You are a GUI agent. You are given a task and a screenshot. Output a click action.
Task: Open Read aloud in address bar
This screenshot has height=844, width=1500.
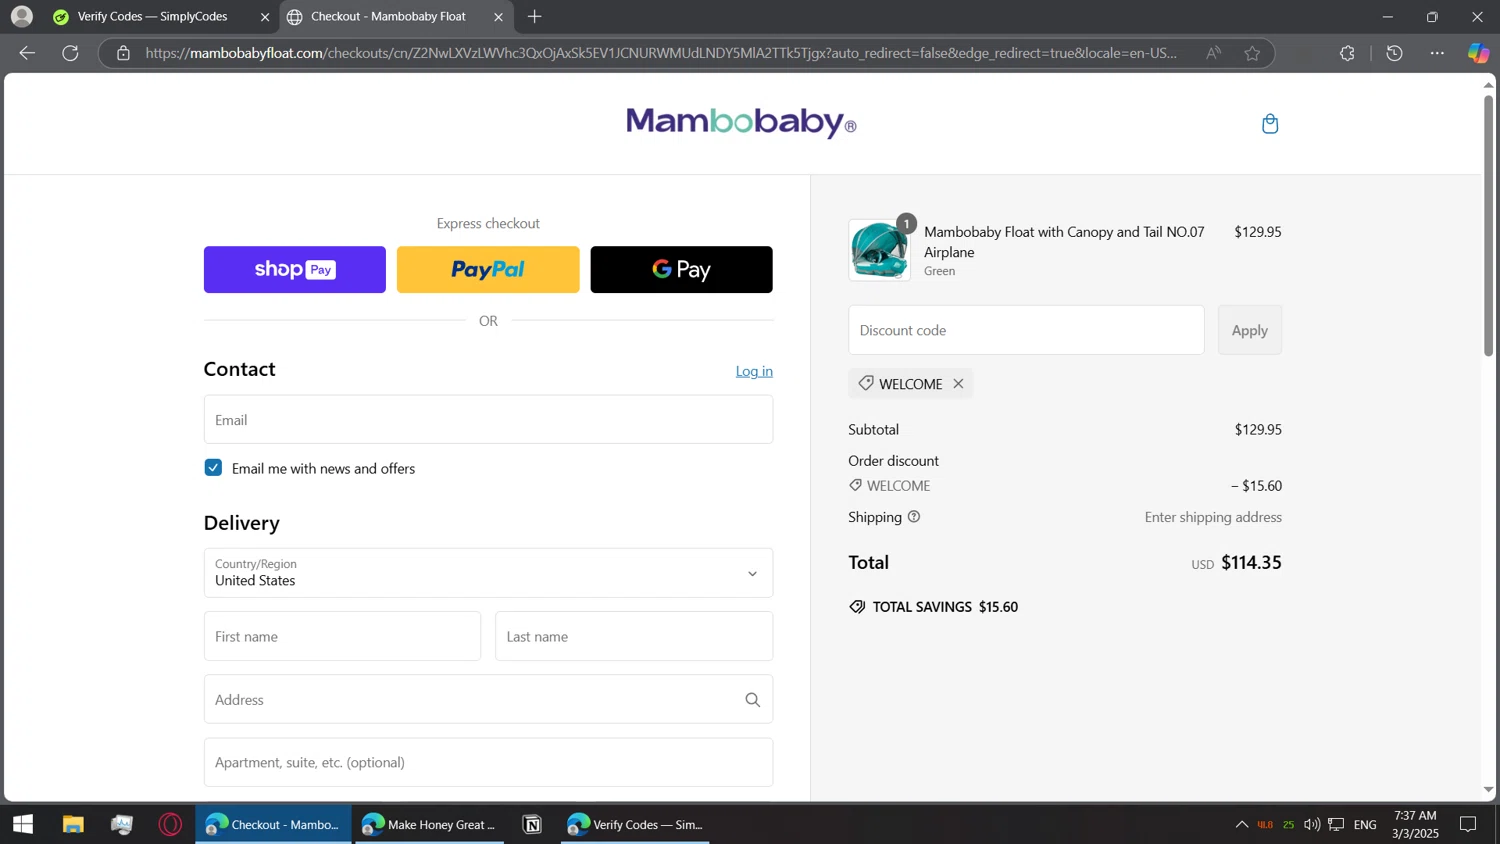click(x=1213, y=53)
